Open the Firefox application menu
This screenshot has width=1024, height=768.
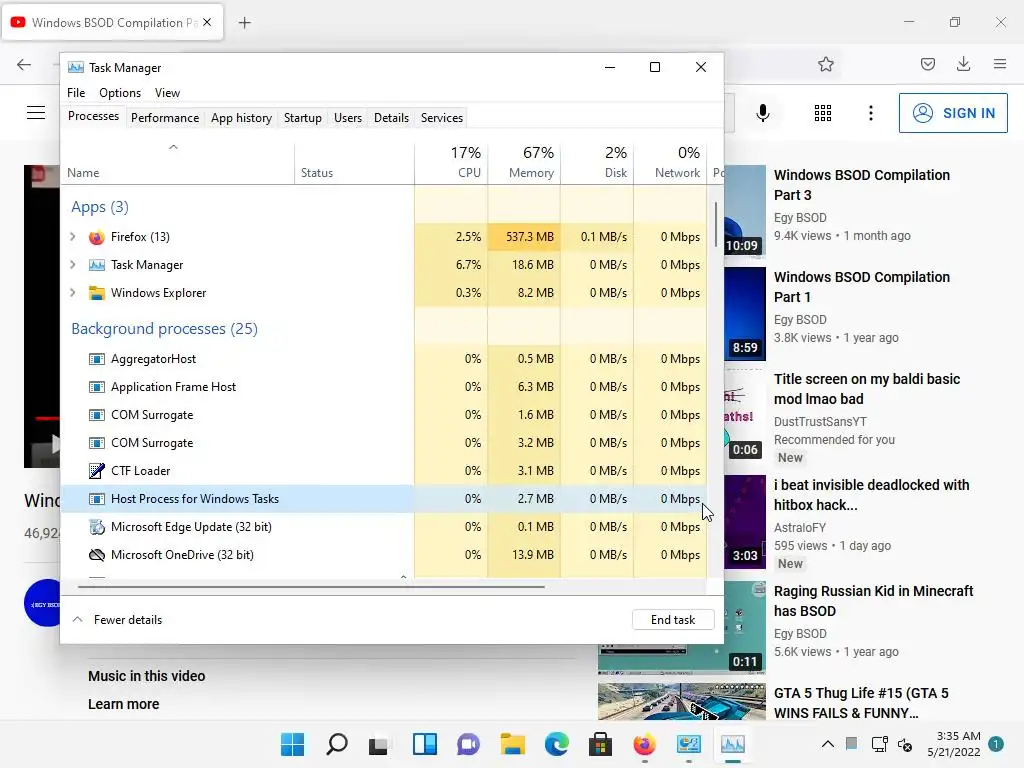pos(1000,64)
